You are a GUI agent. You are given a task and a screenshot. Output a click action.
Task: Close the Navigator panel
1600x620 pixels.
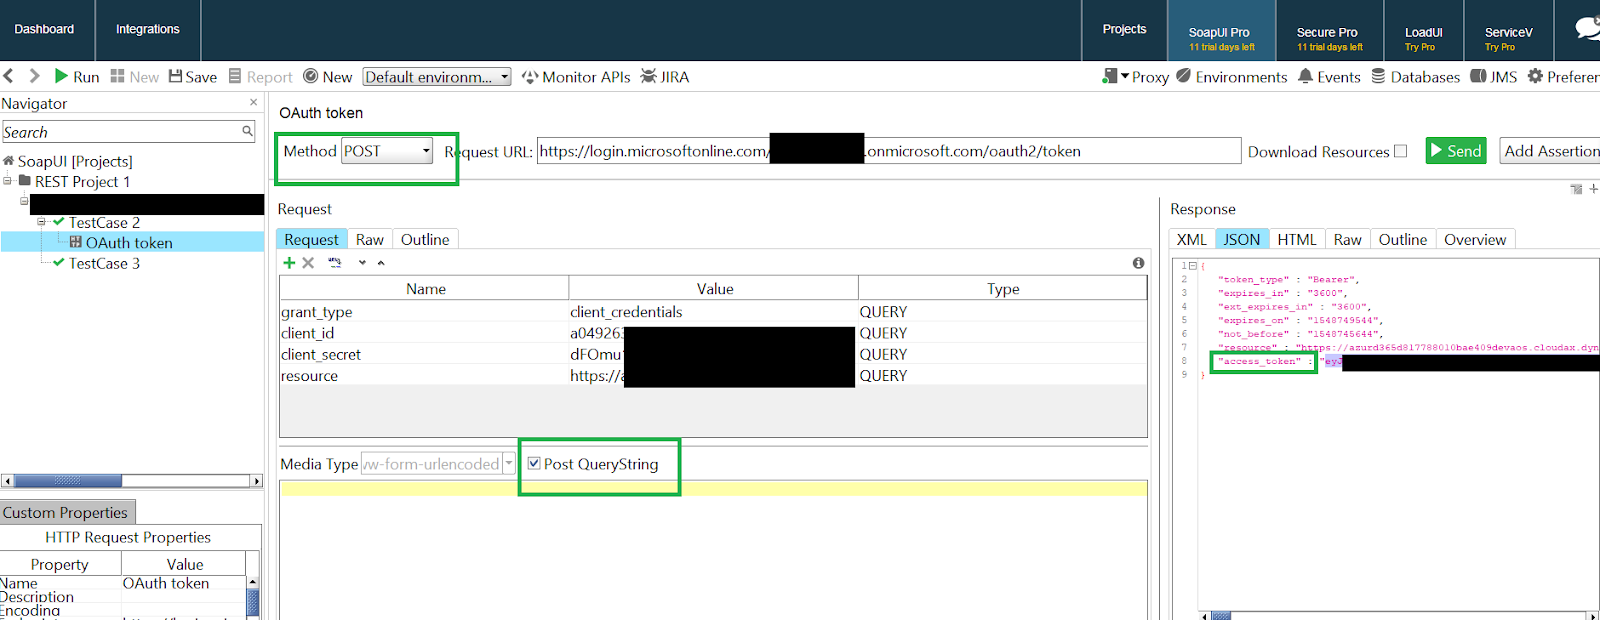tap(253, 102)
